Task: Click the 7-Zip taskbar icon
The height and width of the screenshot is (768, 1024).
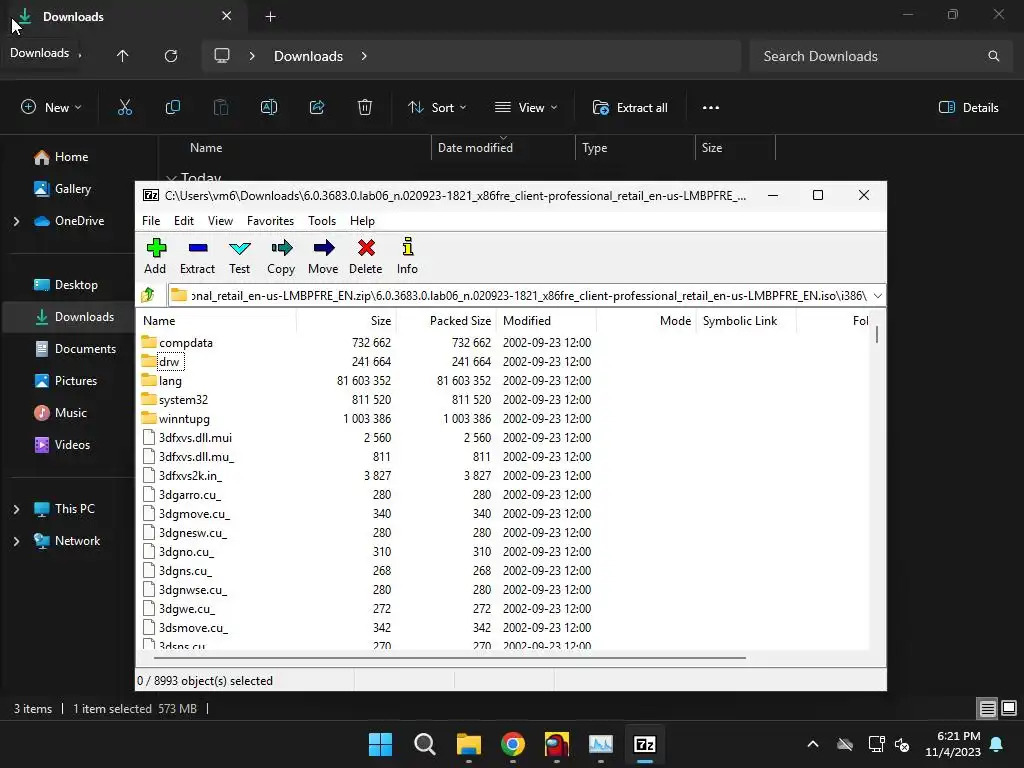Action: [645, 744]
